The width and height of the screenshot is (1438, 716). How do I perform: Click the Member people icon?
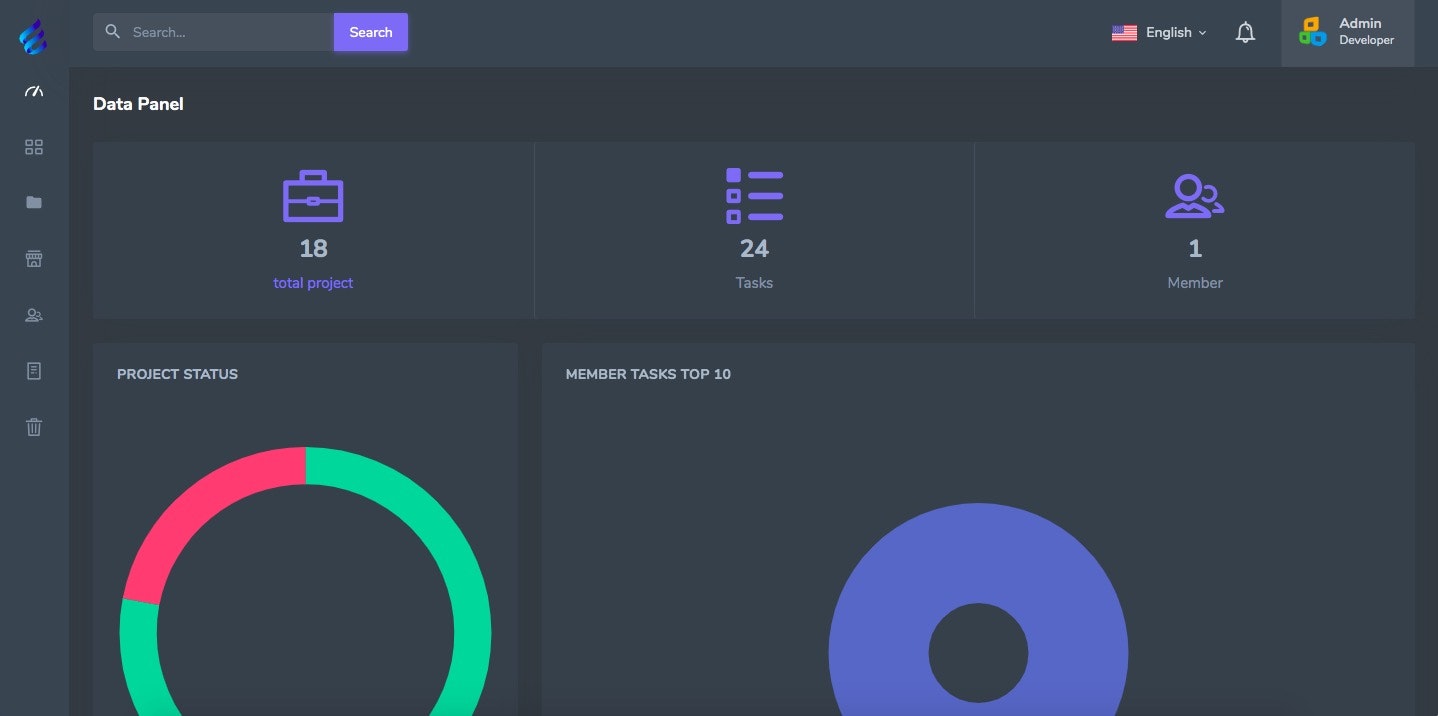click(1195, 196)
